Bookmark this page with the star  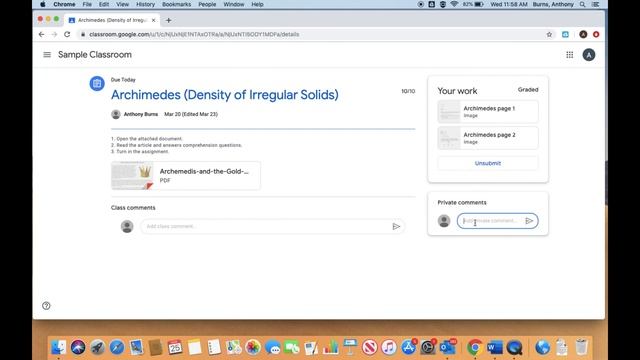point(549,34)
